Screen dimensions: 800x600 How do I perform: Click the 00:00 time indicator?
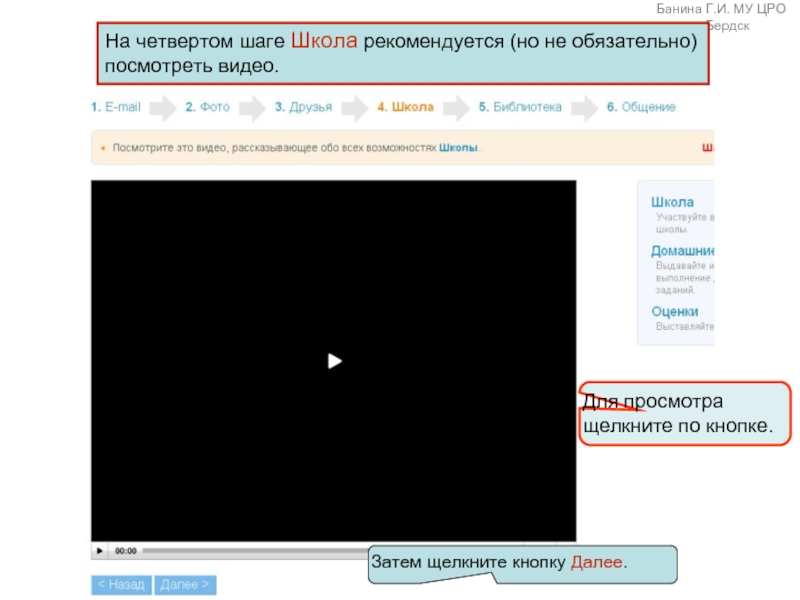(x=126, y=551)
